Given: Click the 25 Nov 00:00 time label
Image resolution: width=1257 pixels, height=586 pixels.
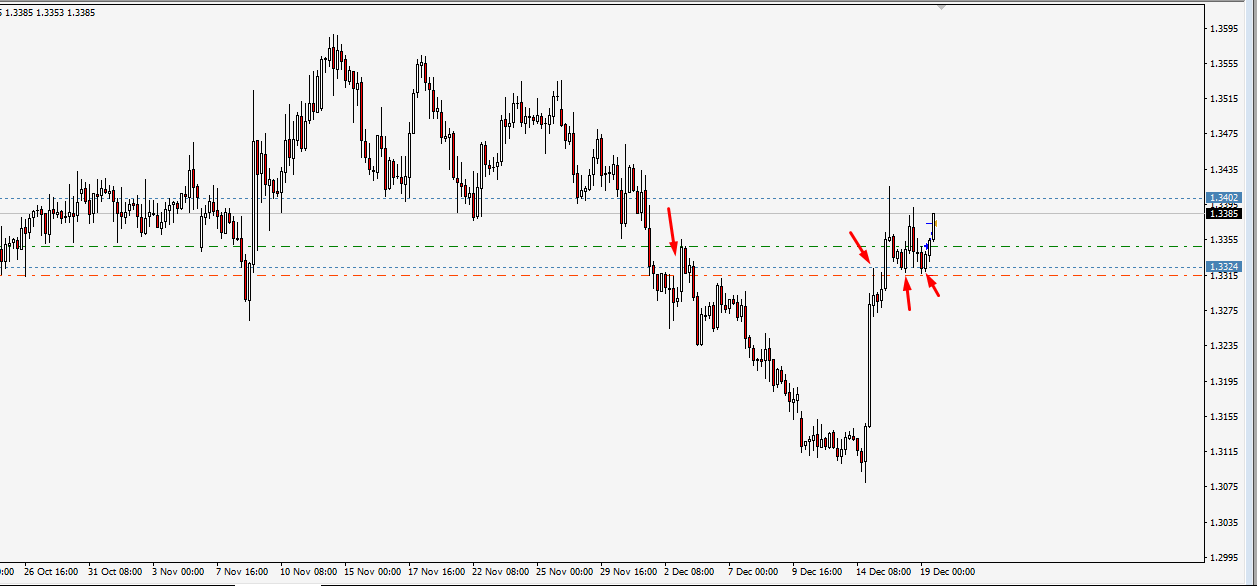Looking at the screenshot, I should [564, 572].
